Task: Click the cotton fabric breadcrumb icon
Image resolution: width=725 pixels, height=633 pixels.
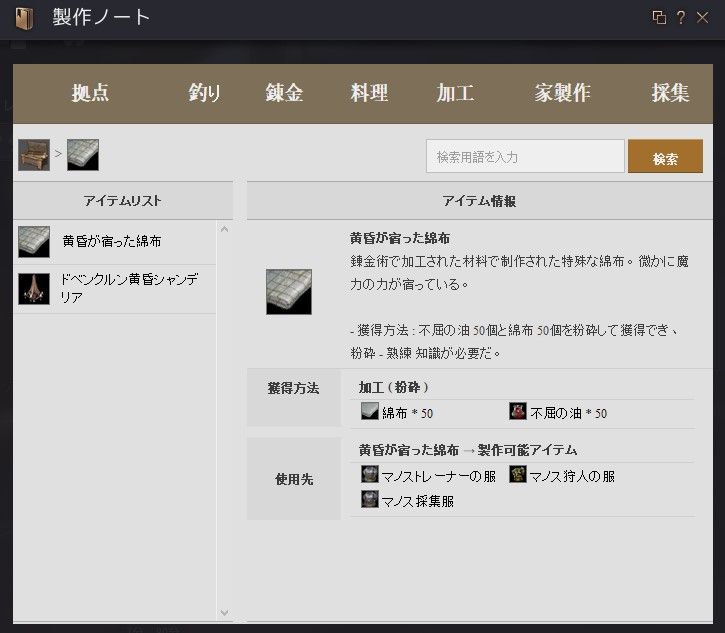Action: pyautogui.click(x=83, y=155)
